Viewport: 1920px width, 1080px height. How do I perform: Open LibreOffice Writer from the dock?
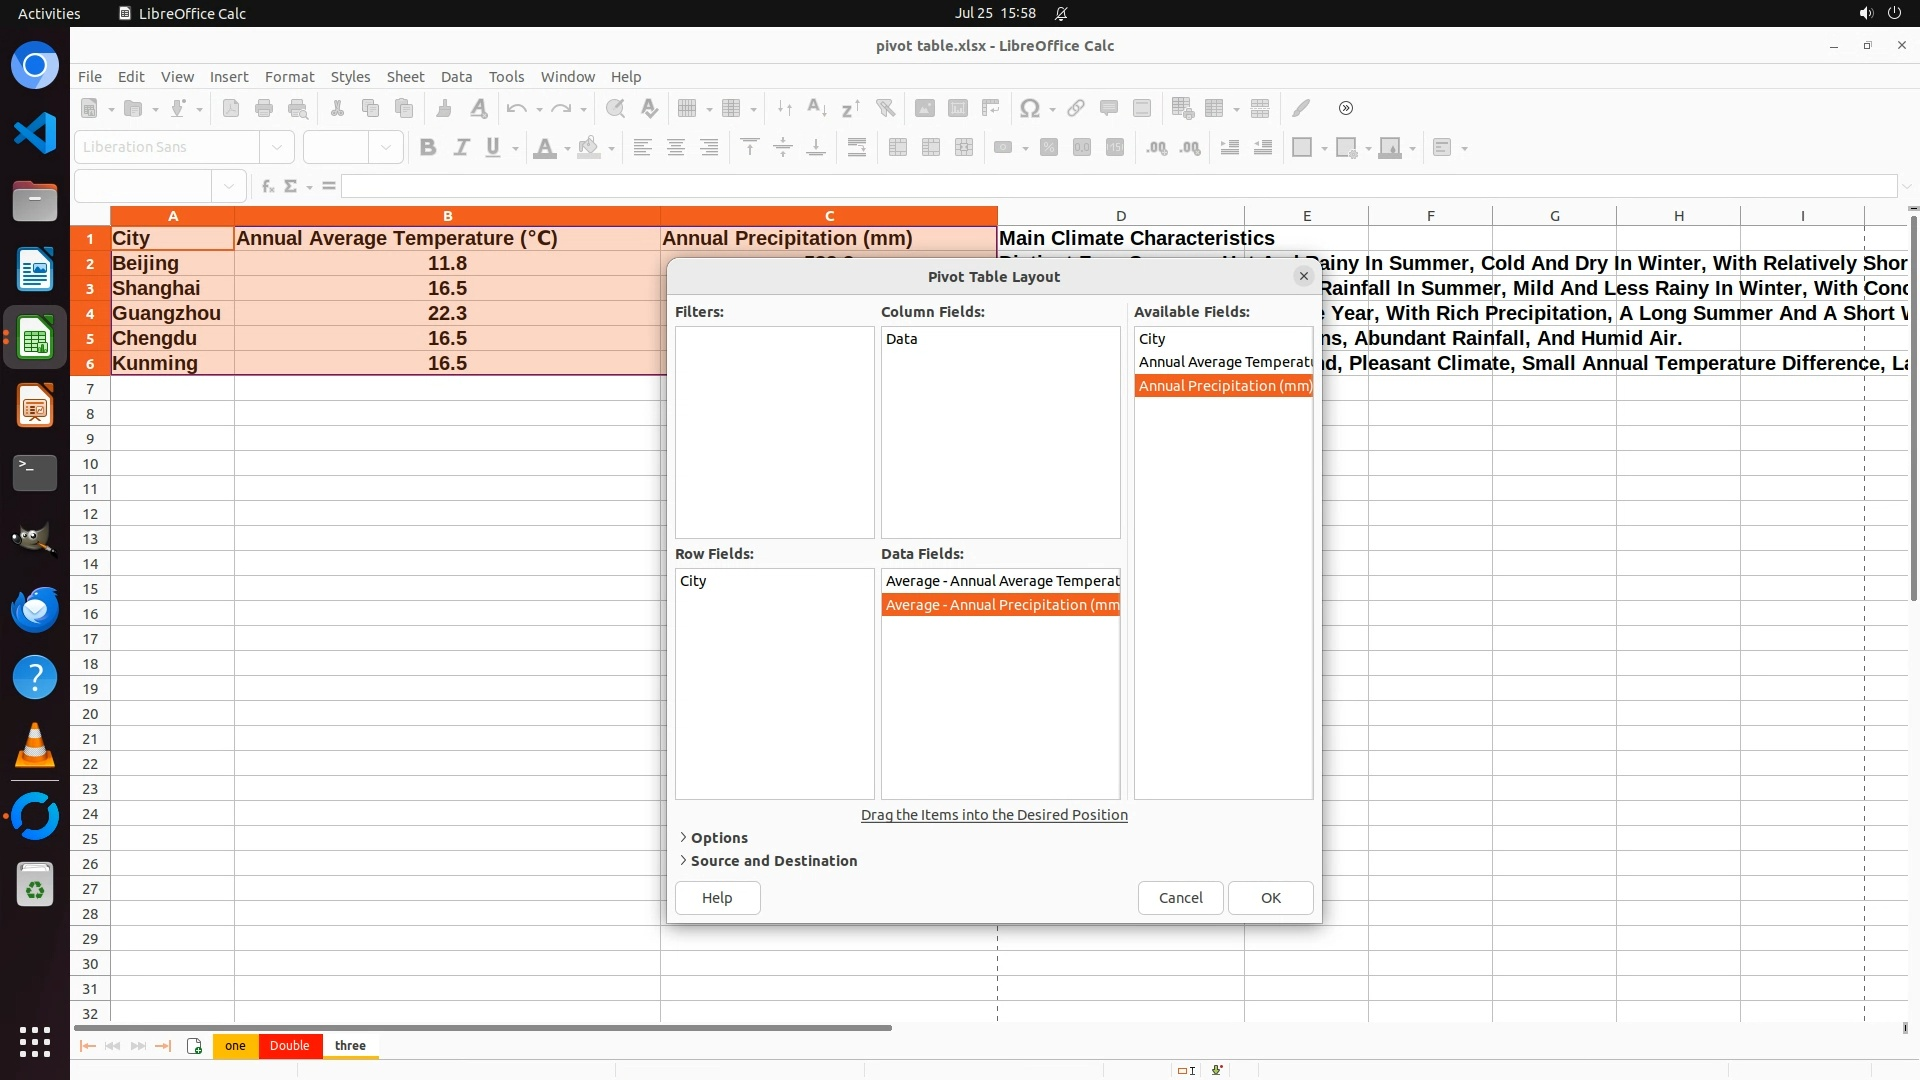[35, 269]
